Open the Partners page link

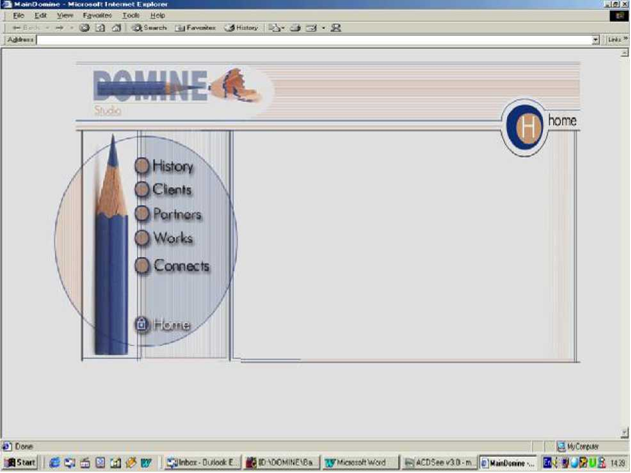(177, 214)
